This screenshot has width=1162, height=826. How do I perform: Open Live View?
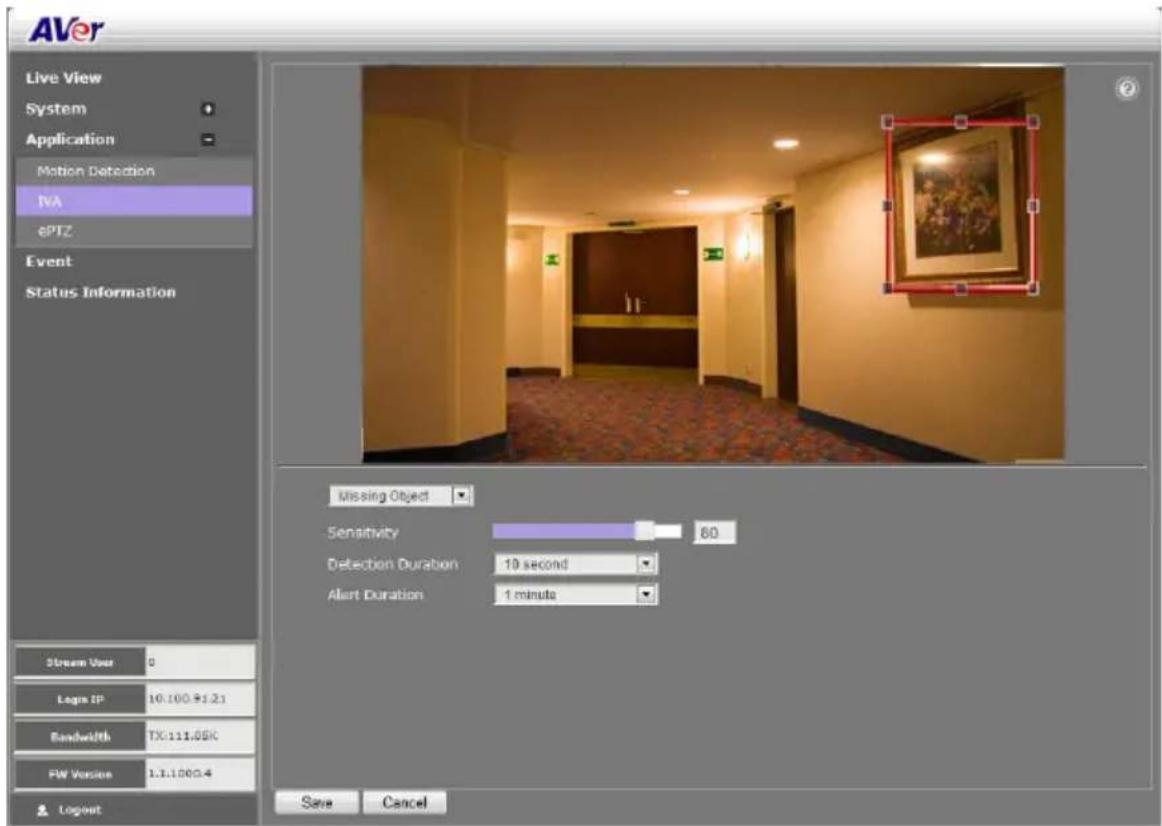click(x=64, y=78)
